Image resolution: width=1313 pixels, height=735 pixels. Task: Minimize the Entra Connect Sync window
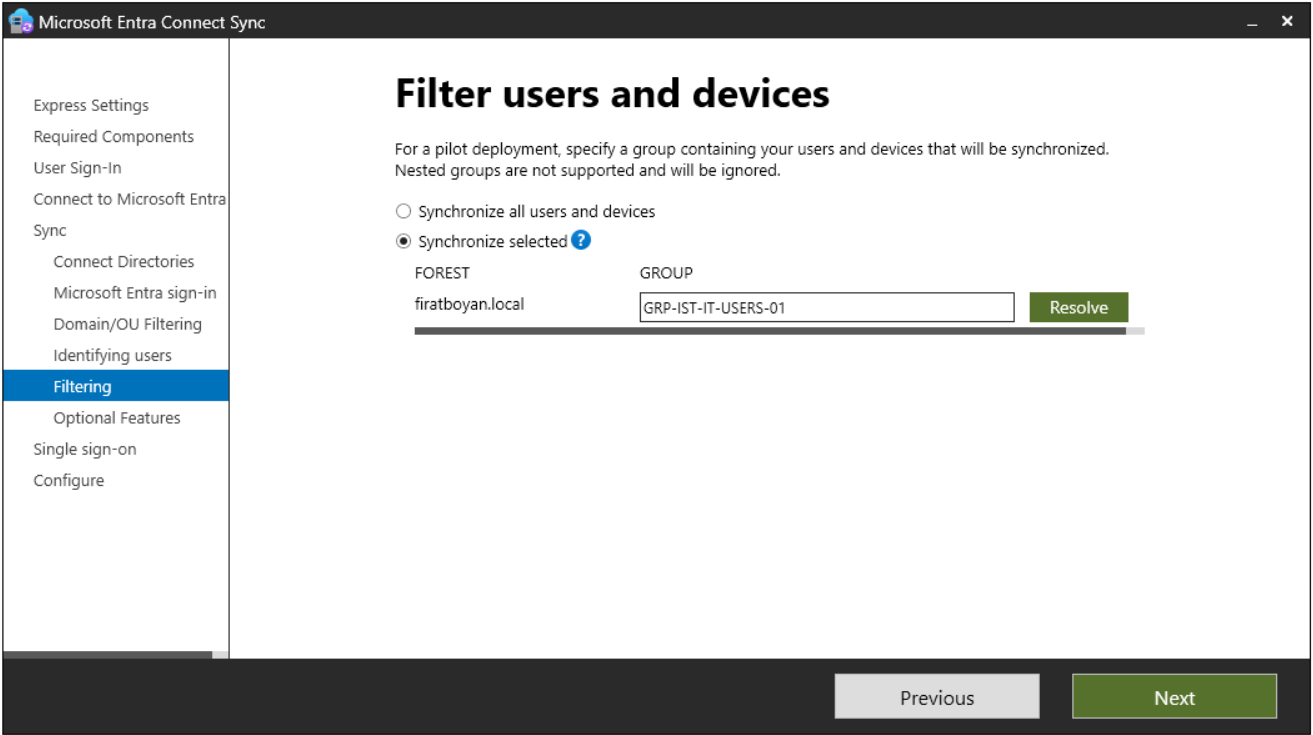click(x=1252, y=22)
